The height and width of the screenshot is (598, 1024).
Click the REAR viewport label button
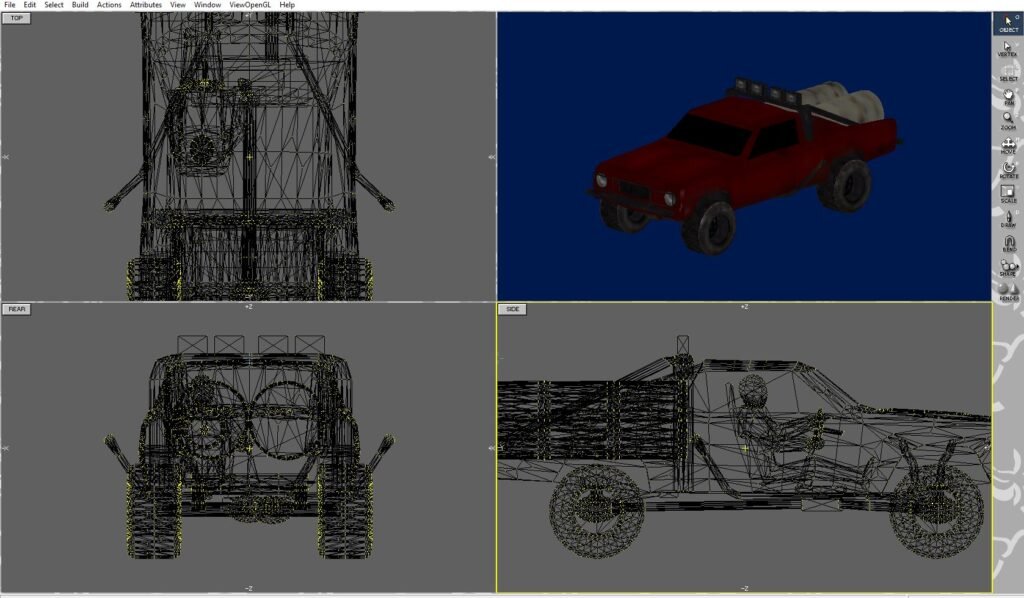coord(18,309)
